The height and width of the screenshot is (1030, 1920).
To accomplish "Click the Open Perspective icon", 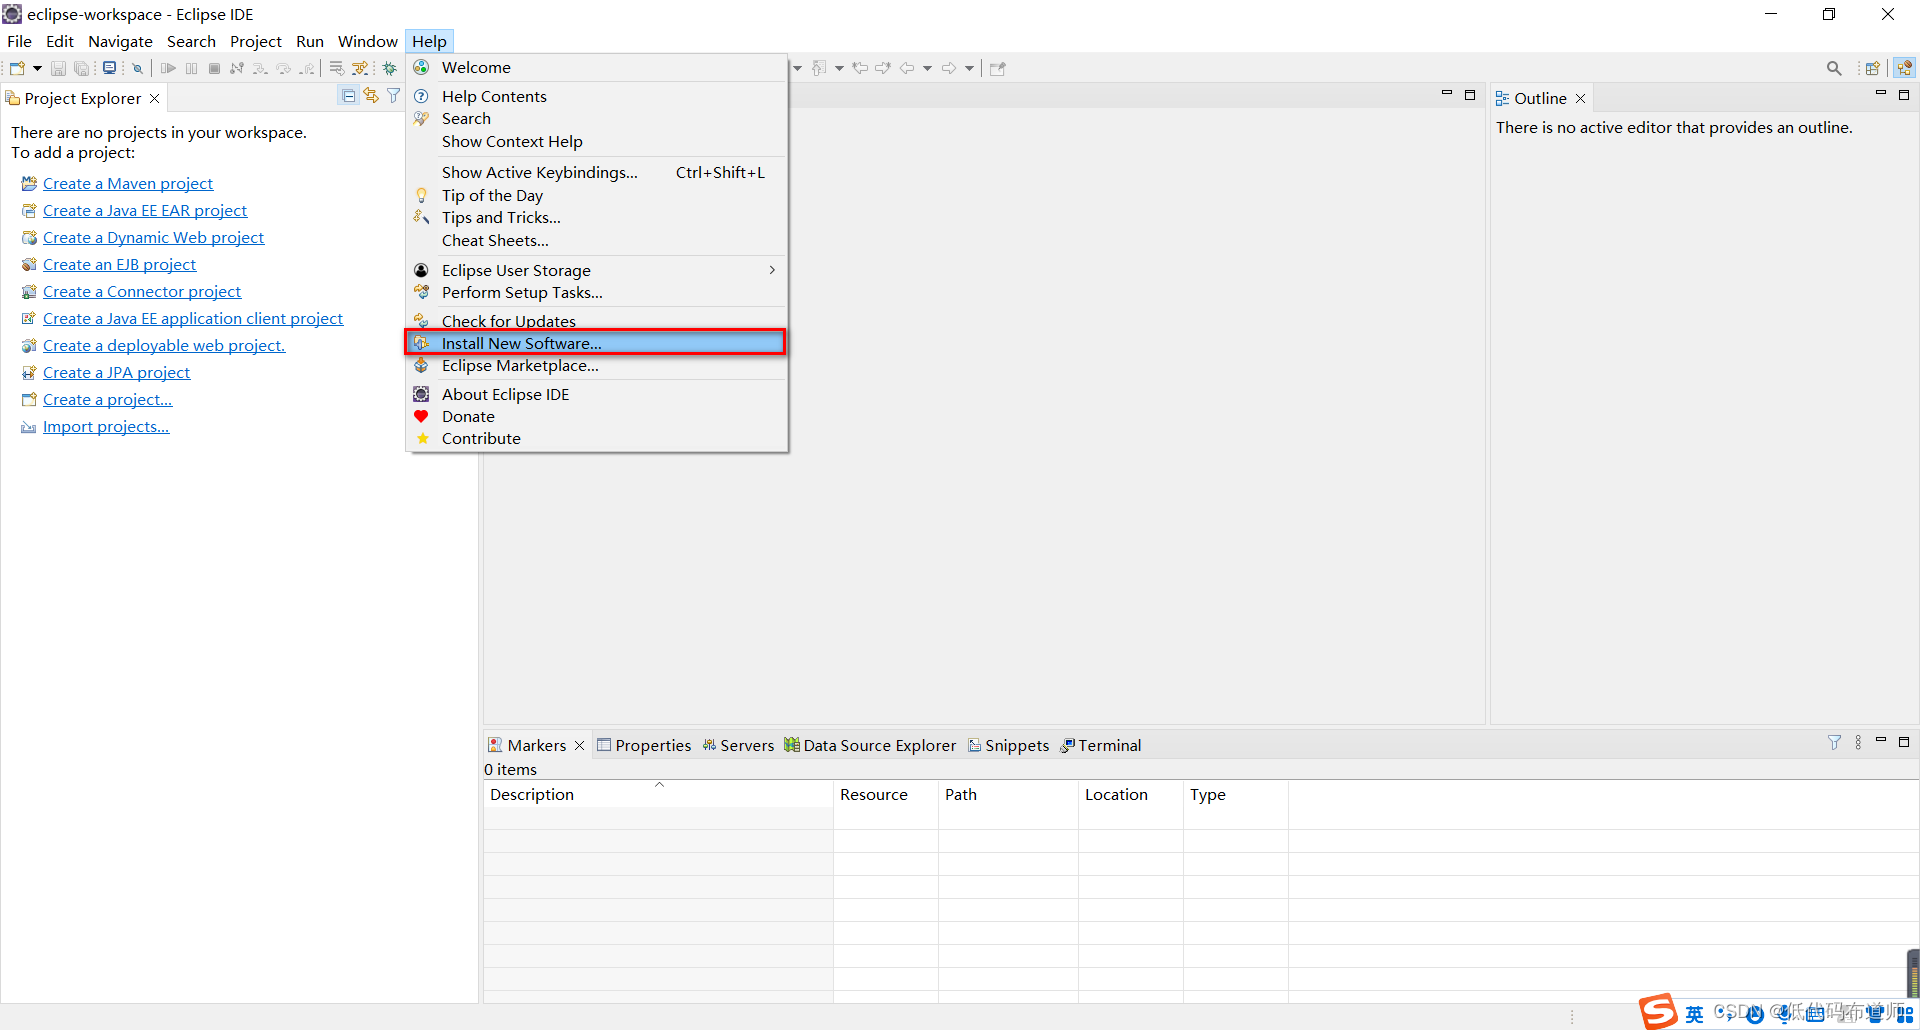I will tap(1873, 68).
